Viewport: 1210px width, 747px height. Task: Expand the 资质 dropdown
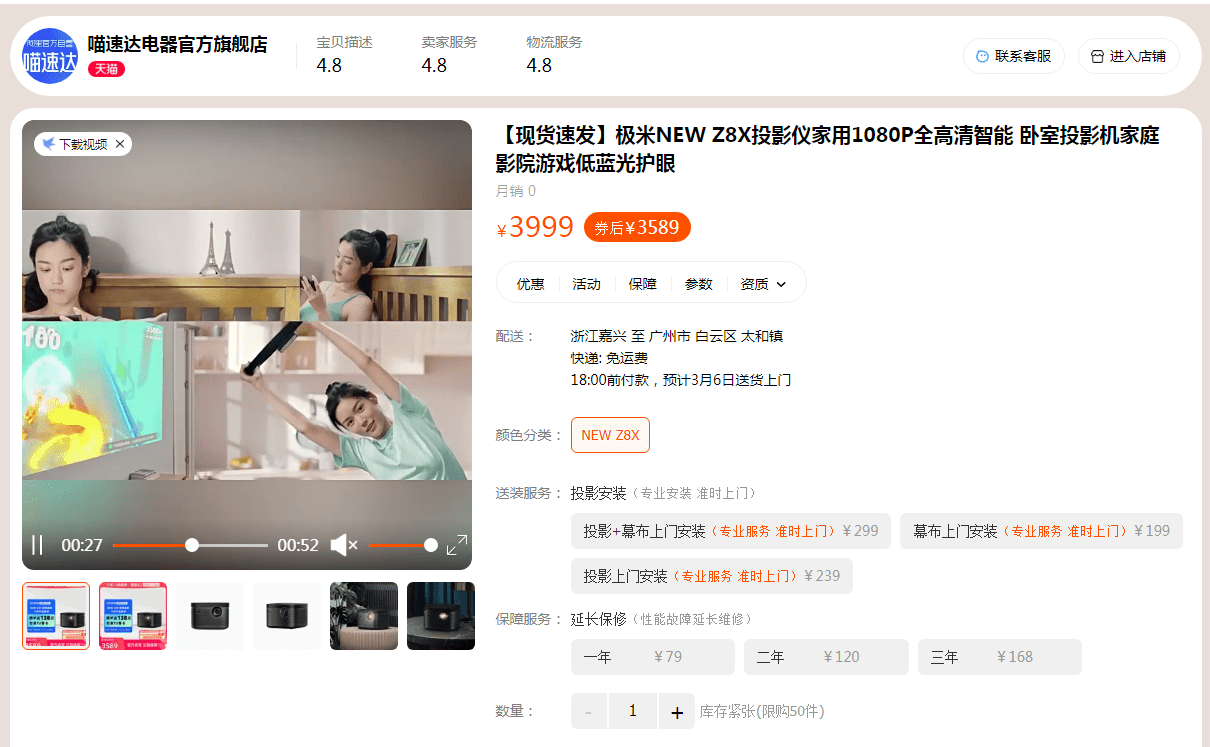763,284
